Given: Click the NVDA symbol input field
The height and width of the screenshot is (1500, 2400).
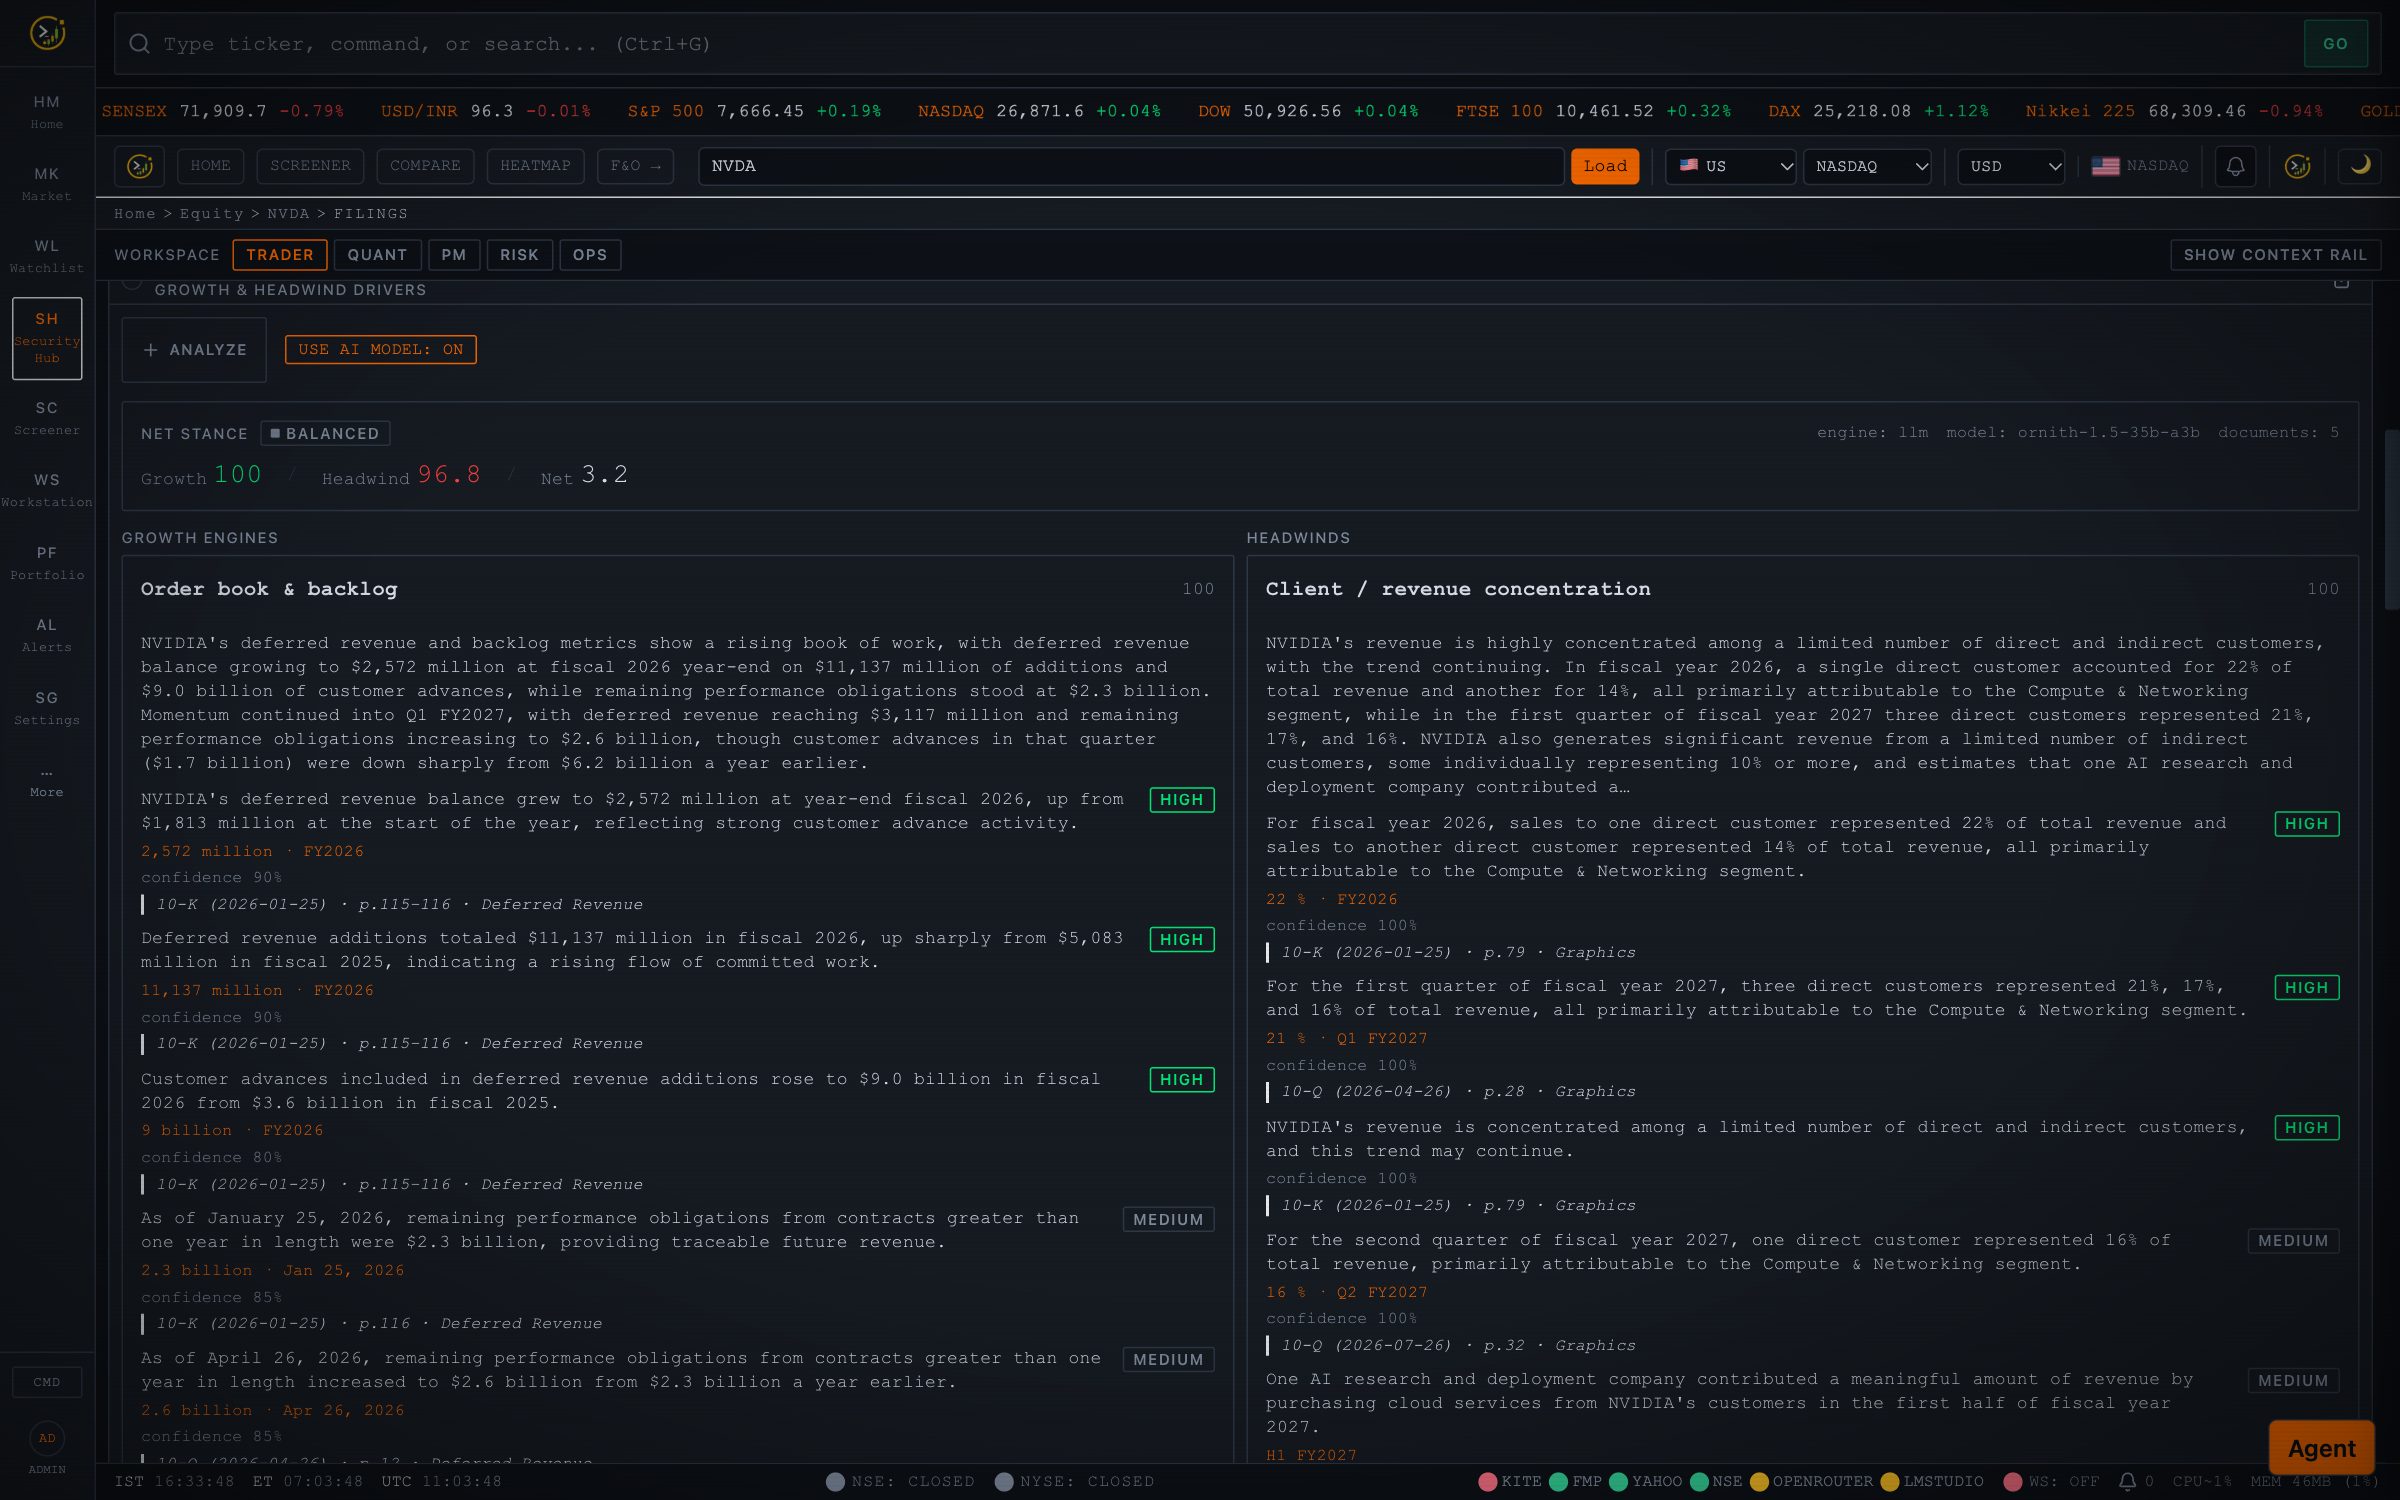Looking at the screenshot, I should (x=1131, y=166).
